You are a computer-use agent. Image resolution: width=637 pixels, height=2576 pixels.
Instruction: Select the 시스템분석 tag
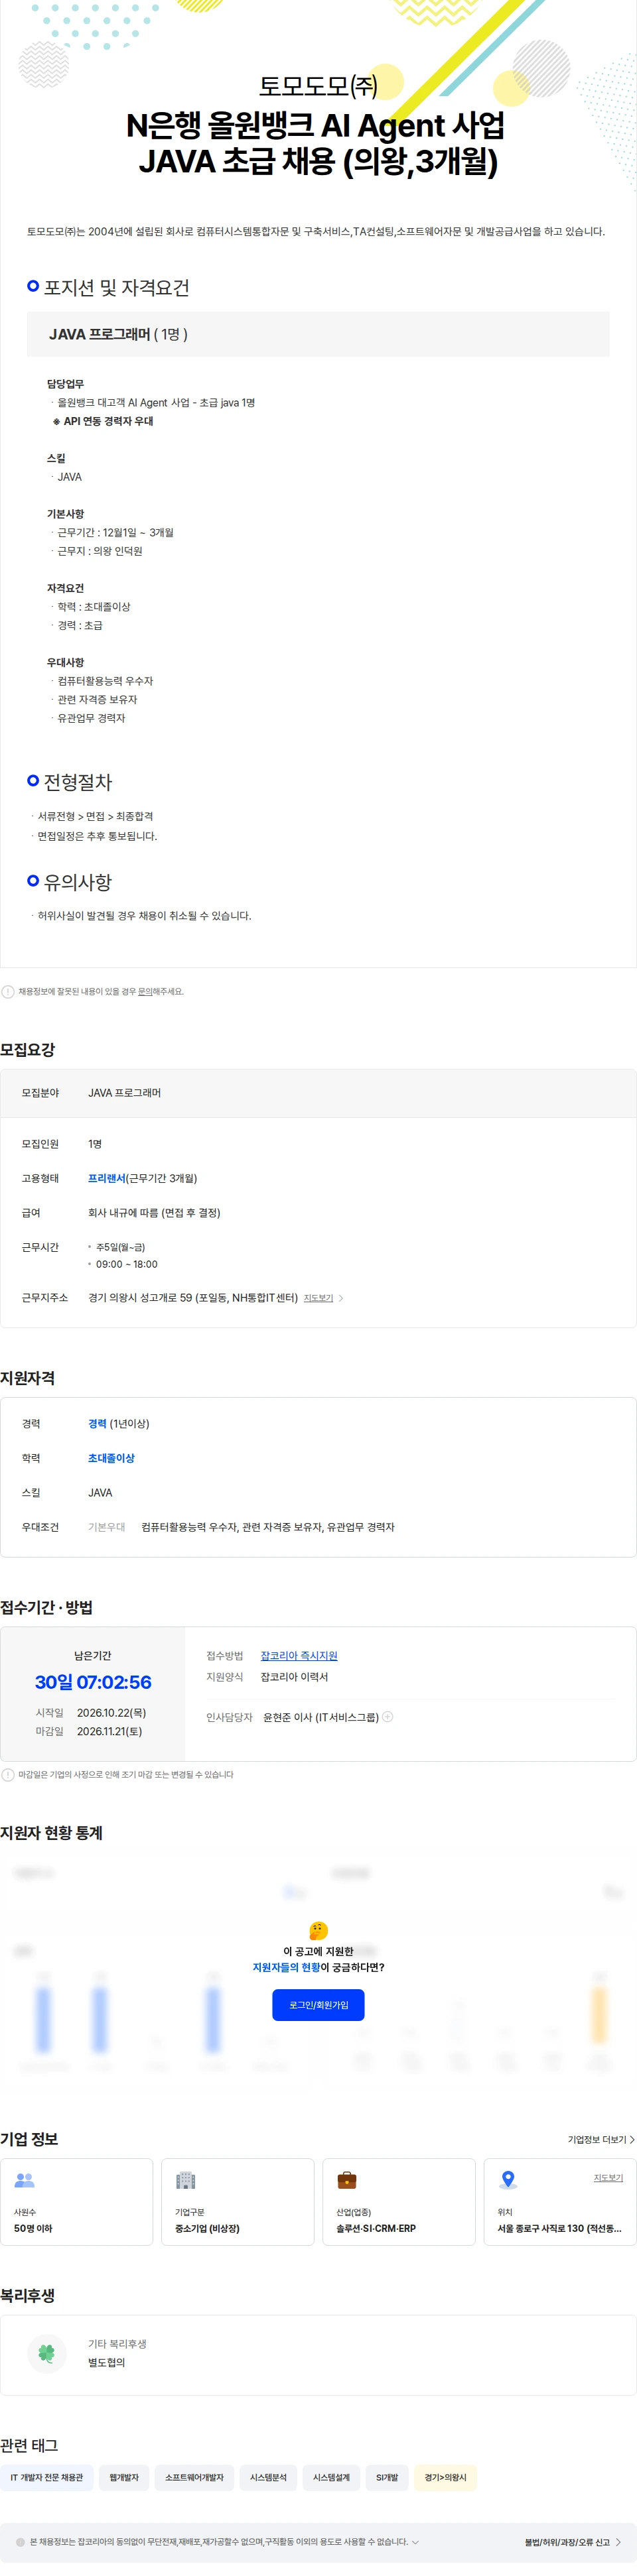pyautogui.click(x=268, y=2478)
